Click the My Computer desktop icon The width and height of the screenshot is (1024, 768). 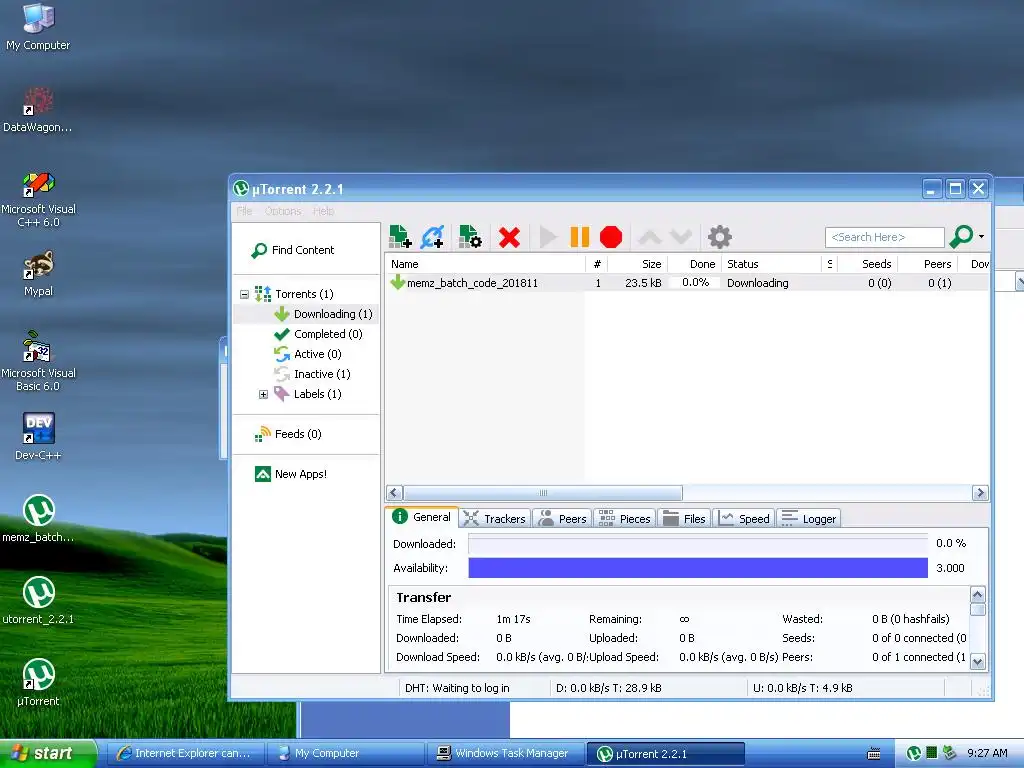point(38,26)
